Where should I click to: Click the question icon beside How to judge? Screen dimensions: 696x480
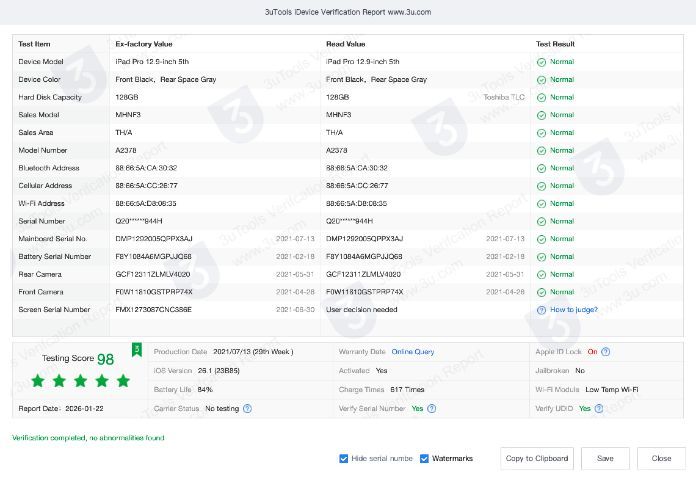pyautogui.click(x=541, y=310)
